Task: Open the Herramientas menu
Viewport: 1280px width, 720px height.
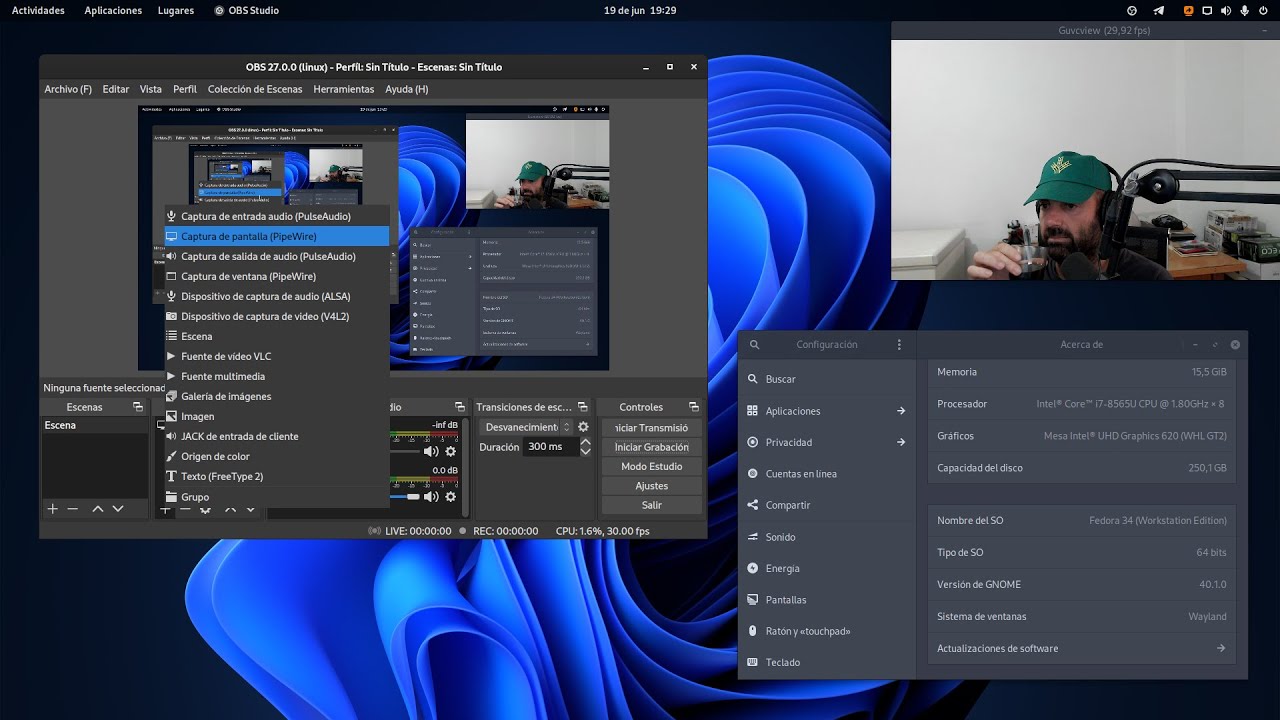Action: [344, 89]
